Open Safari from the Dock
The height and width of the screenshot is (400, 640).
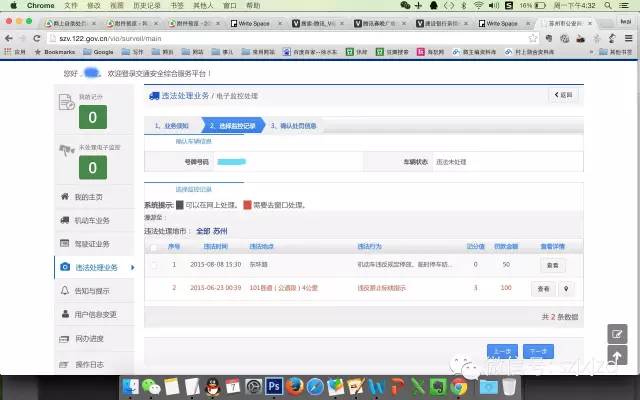coord(315,386)
